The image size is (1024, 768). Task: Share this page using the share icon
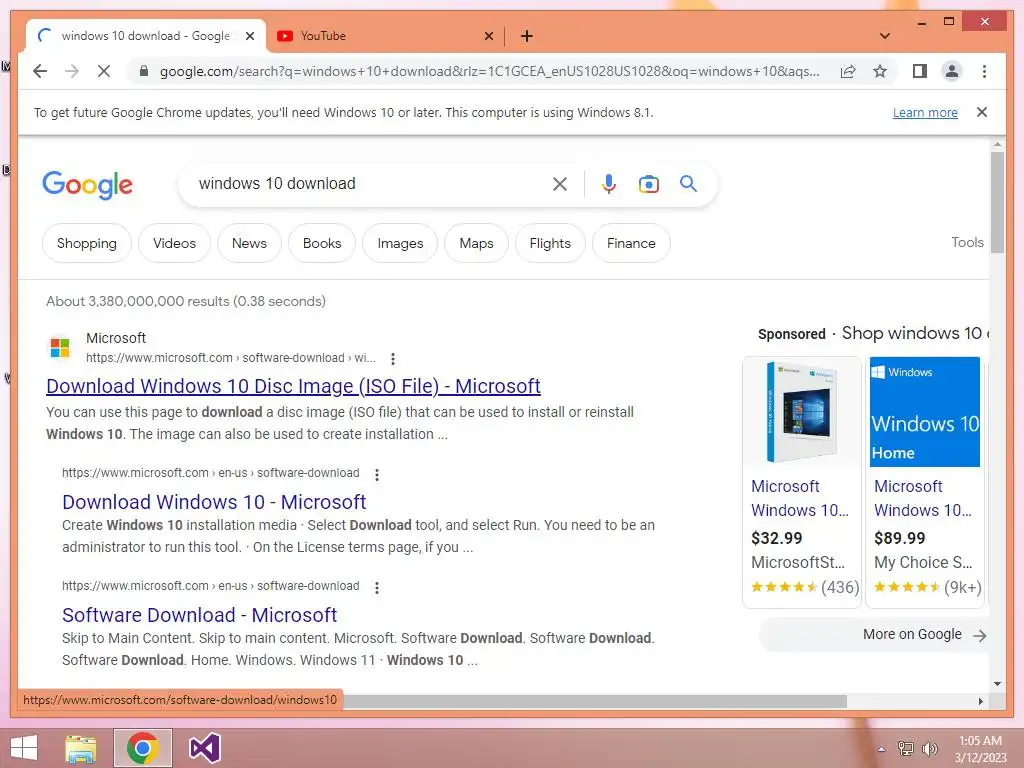[x=848, y=71]
